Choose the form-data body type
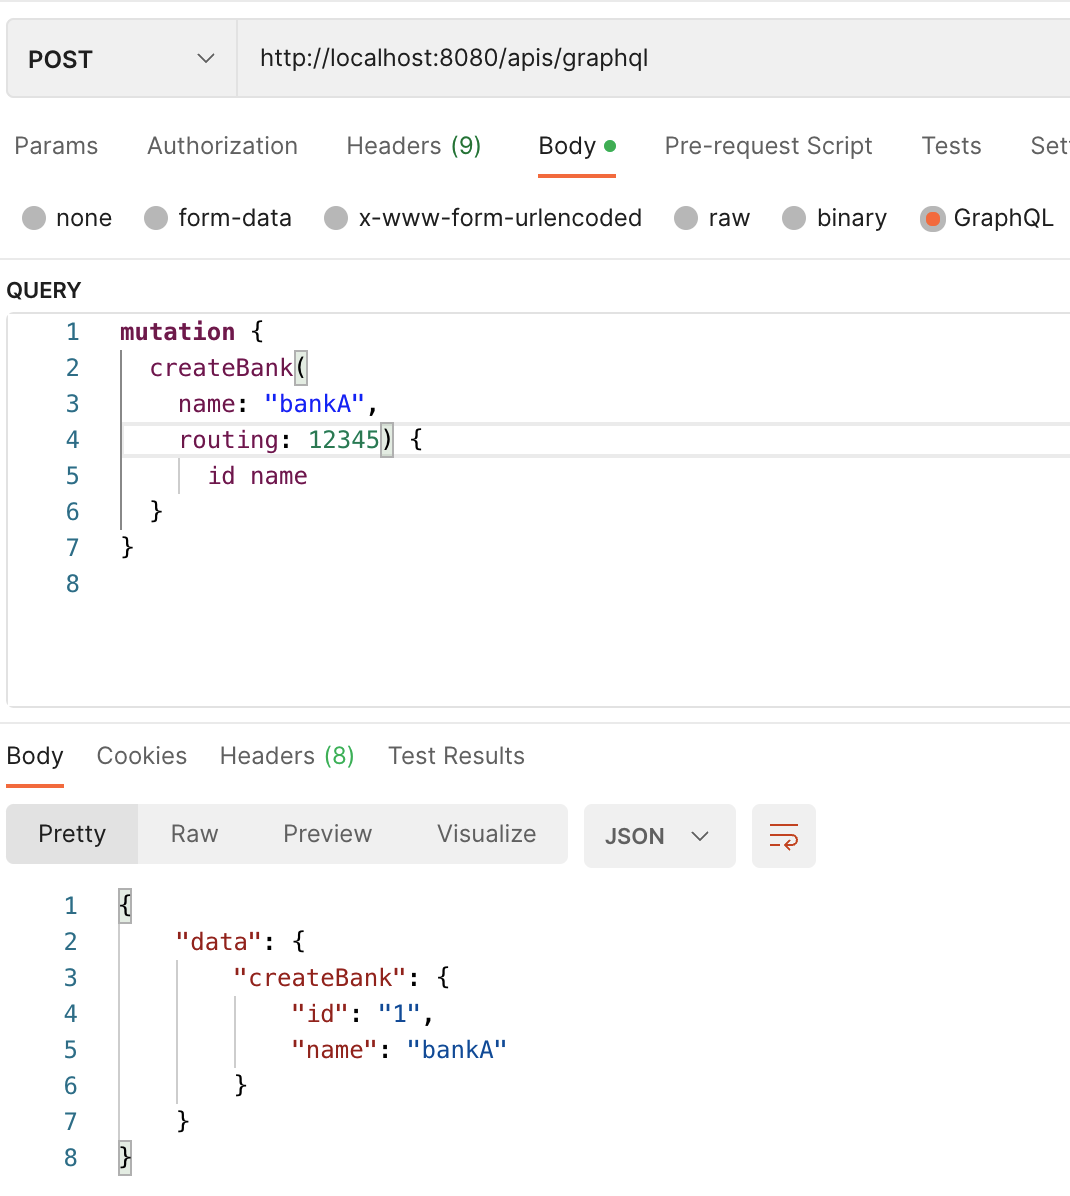The width and height of the screenshot is (1070, 1196). point(156,218)
